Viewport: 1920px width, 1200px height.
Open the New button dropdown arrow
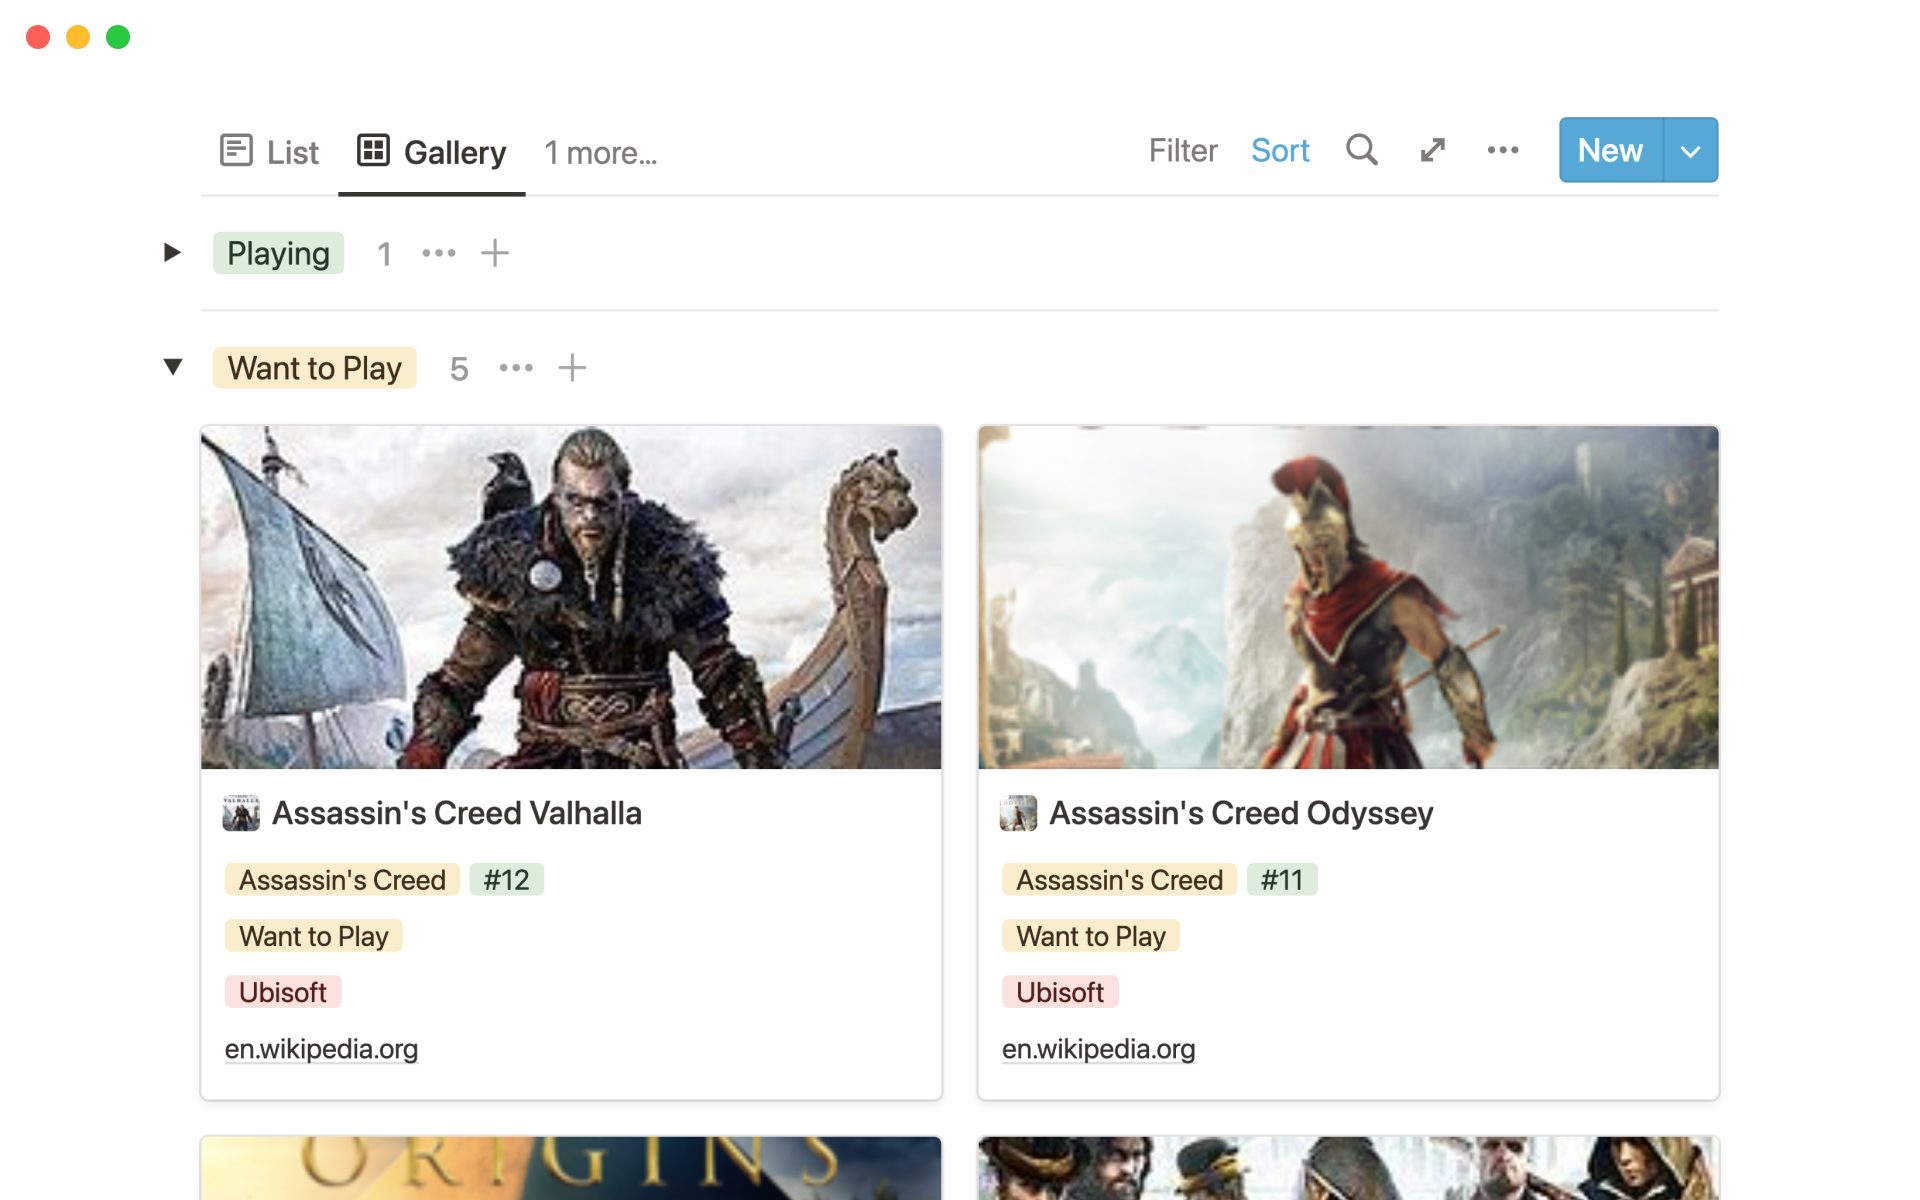pos(1690,151)
